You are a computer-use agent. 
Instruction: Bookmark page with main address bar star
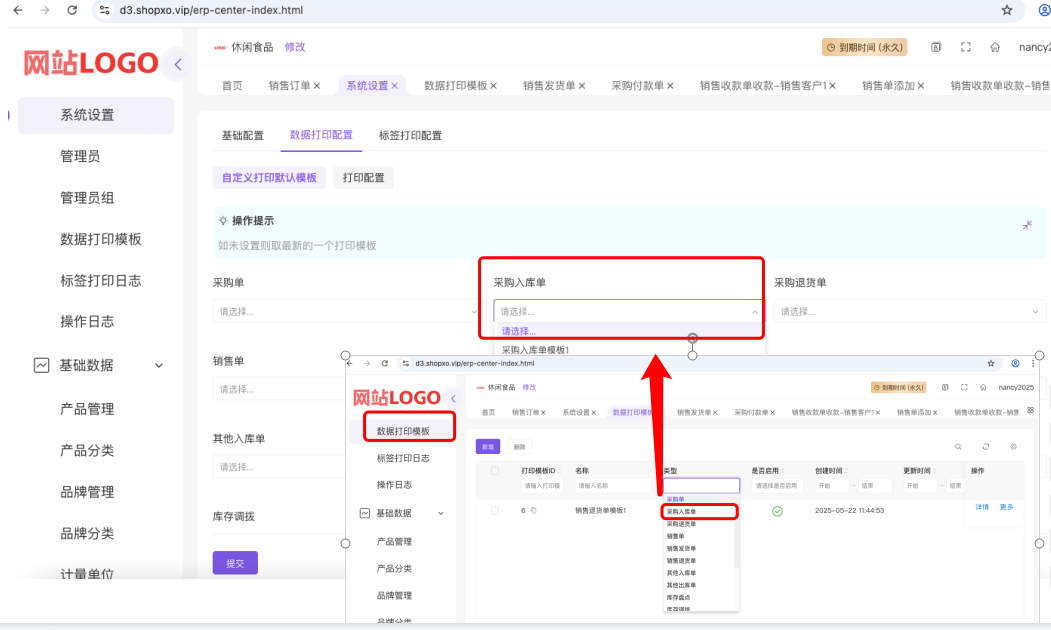point(1007,10)
